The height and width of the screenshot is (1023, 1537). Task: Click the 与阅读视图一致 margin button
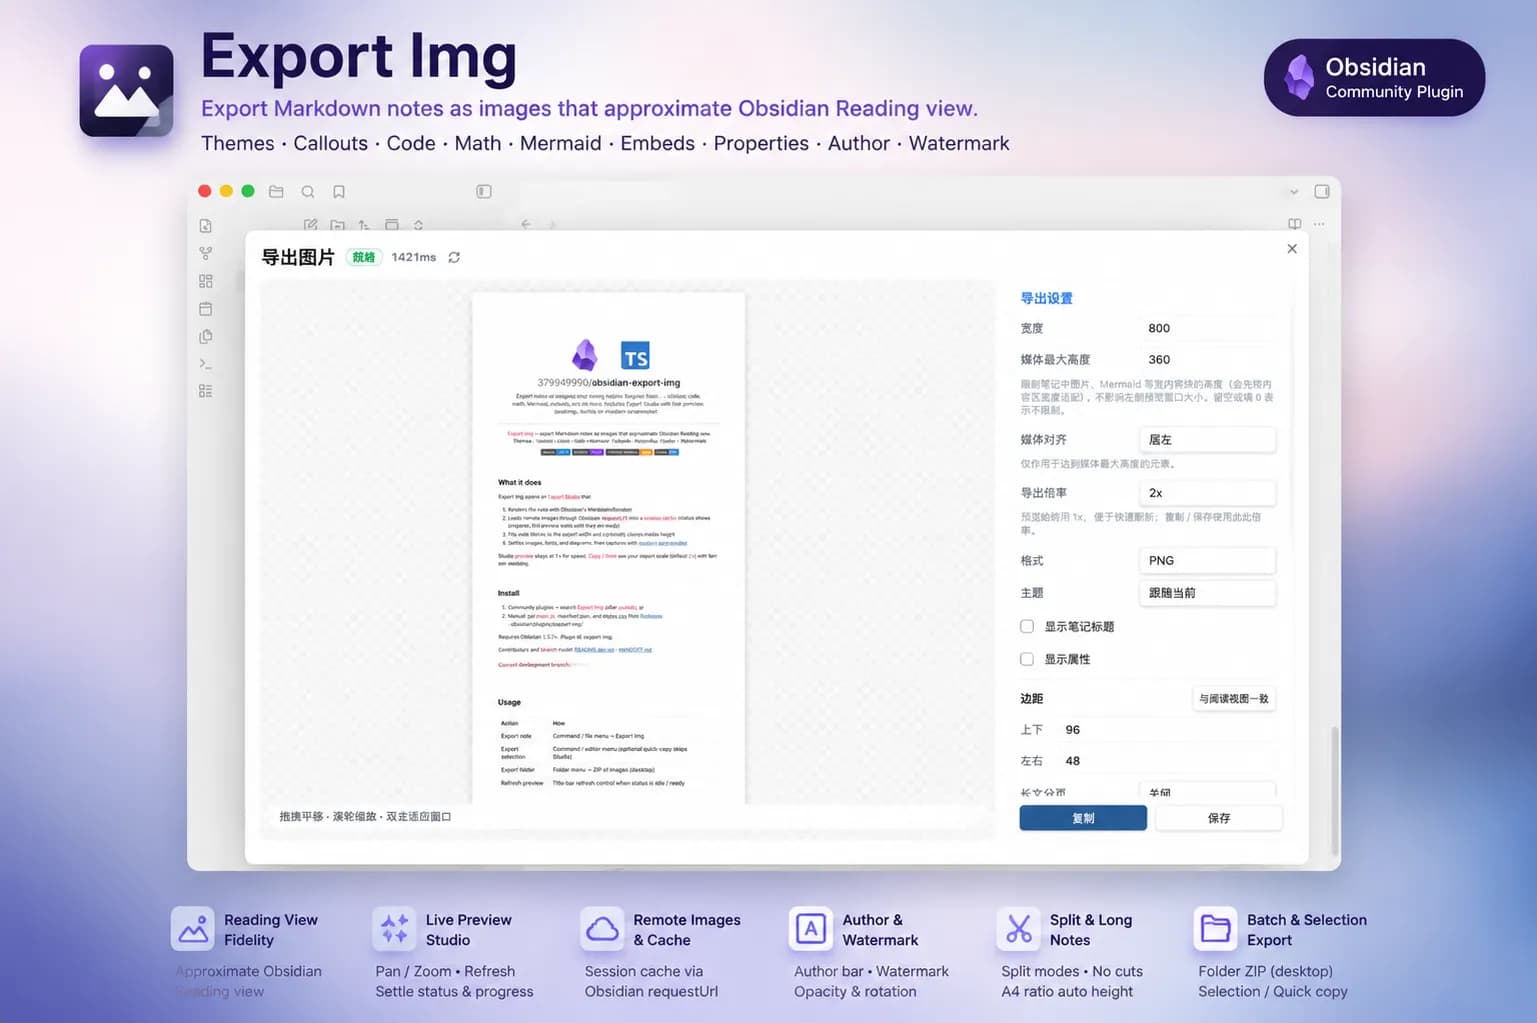click(1234, 698)
